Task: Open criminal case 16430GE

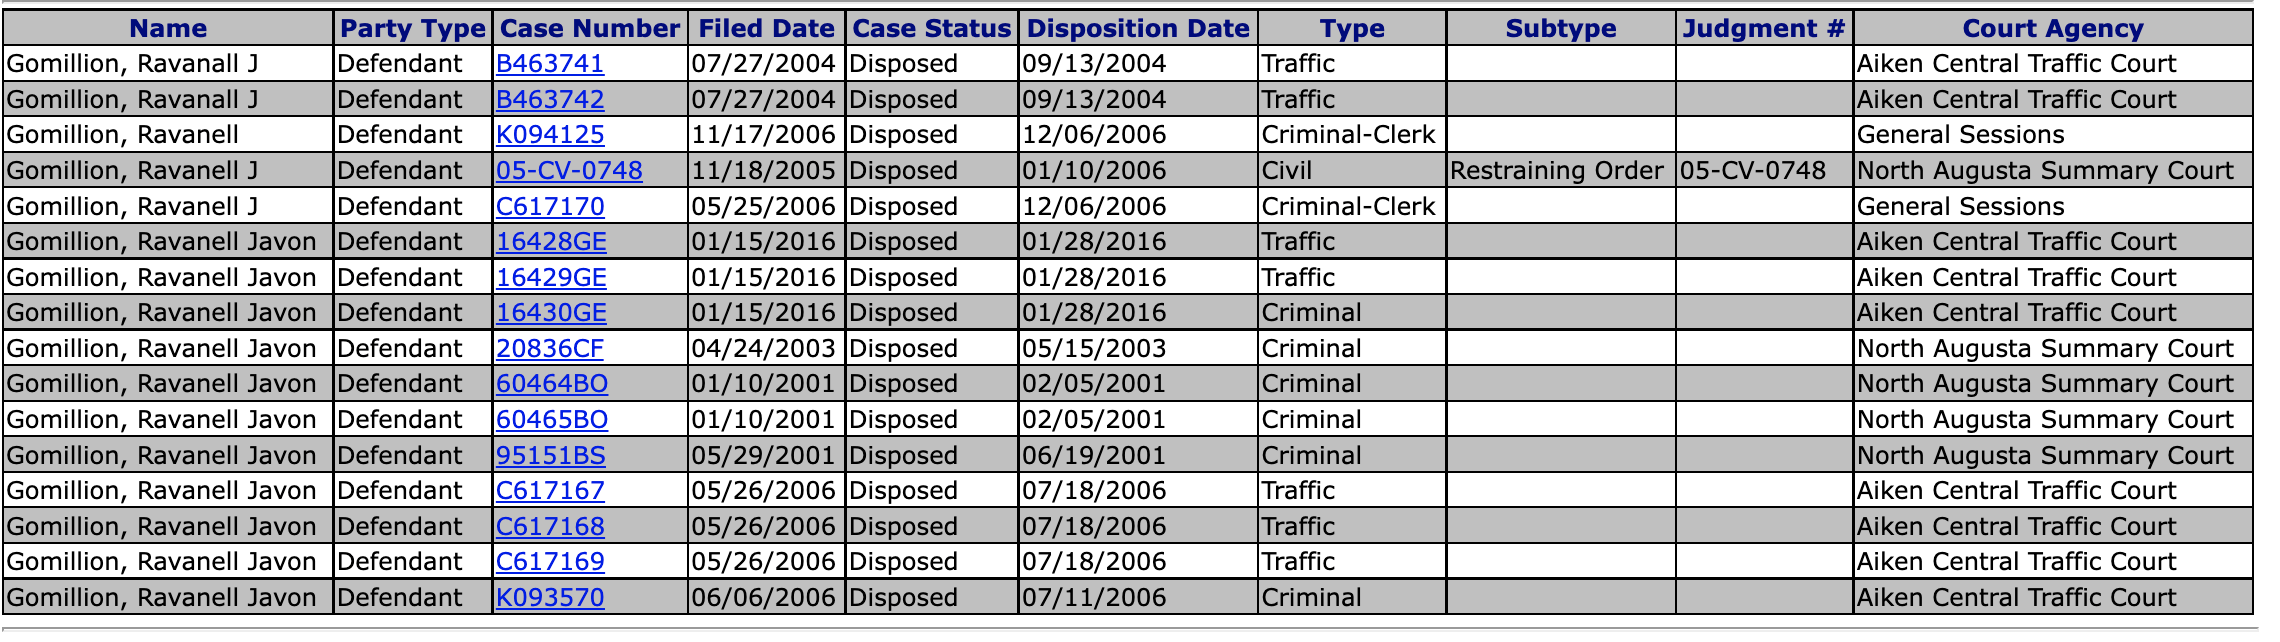Action: coord(551,313)
